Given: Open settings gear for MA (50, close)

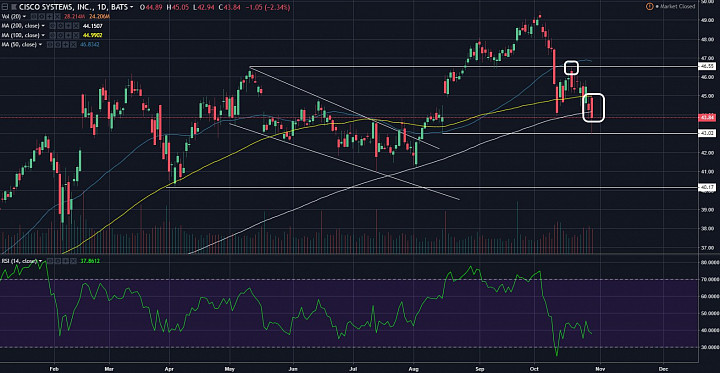Looking at the screenshot, I should 57,45.
